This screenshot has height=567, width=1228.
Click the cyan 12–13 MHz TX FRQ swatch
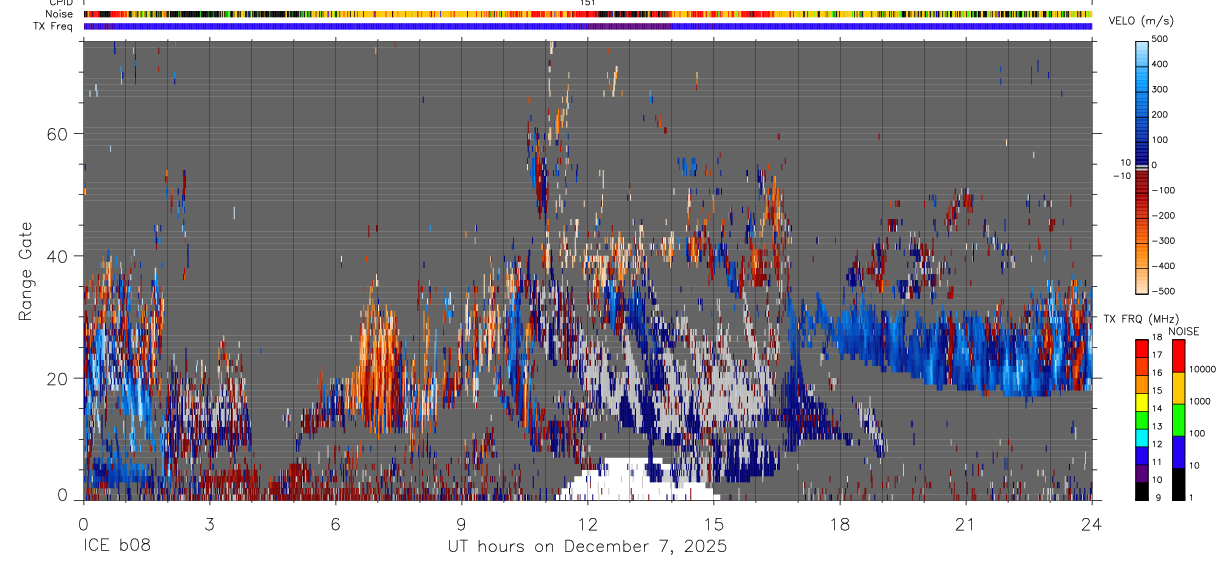pyautogui.click(x=1142, y=436)
